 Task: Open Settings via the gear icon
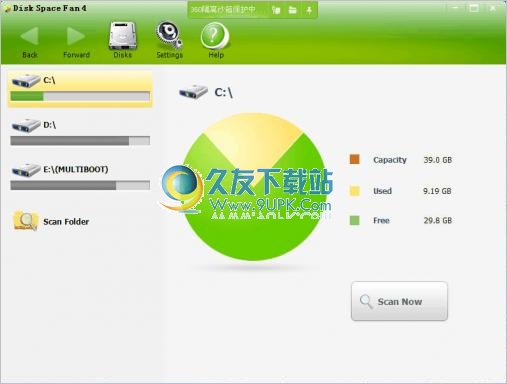point(169,40)
